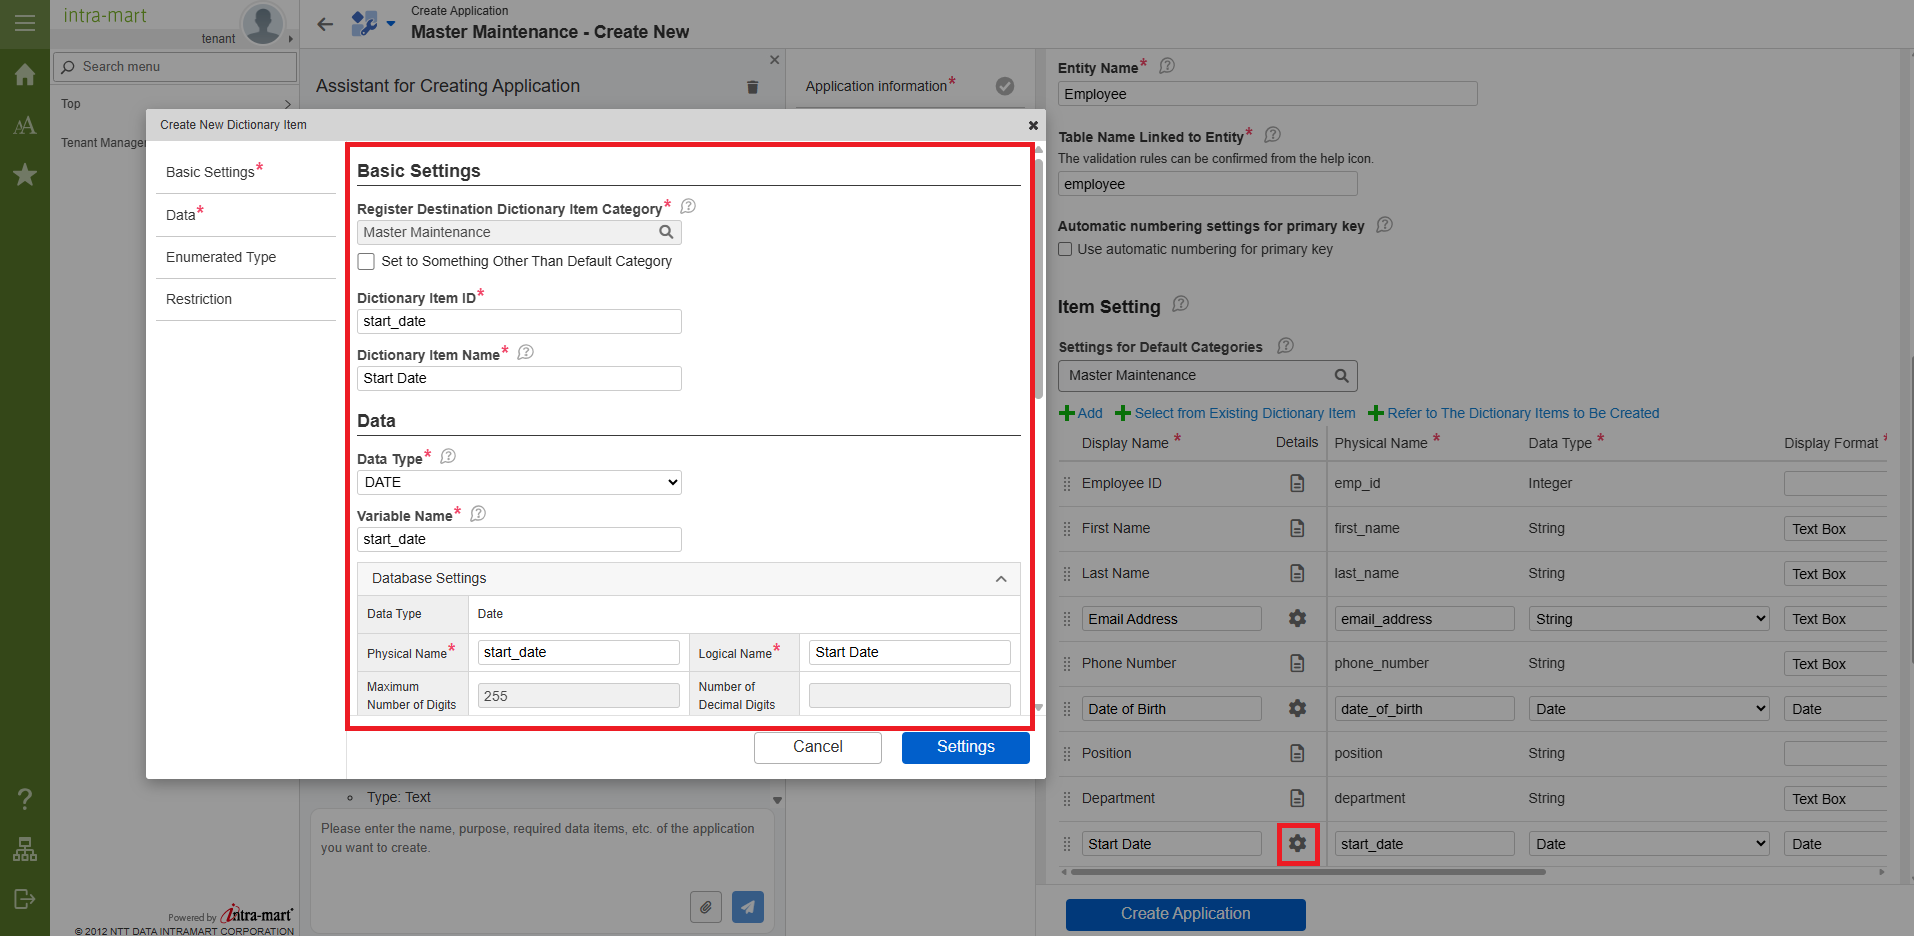
Task: Click the trash icon in Assistant panel
Action: pyautogui.click(x=752, y=87)
